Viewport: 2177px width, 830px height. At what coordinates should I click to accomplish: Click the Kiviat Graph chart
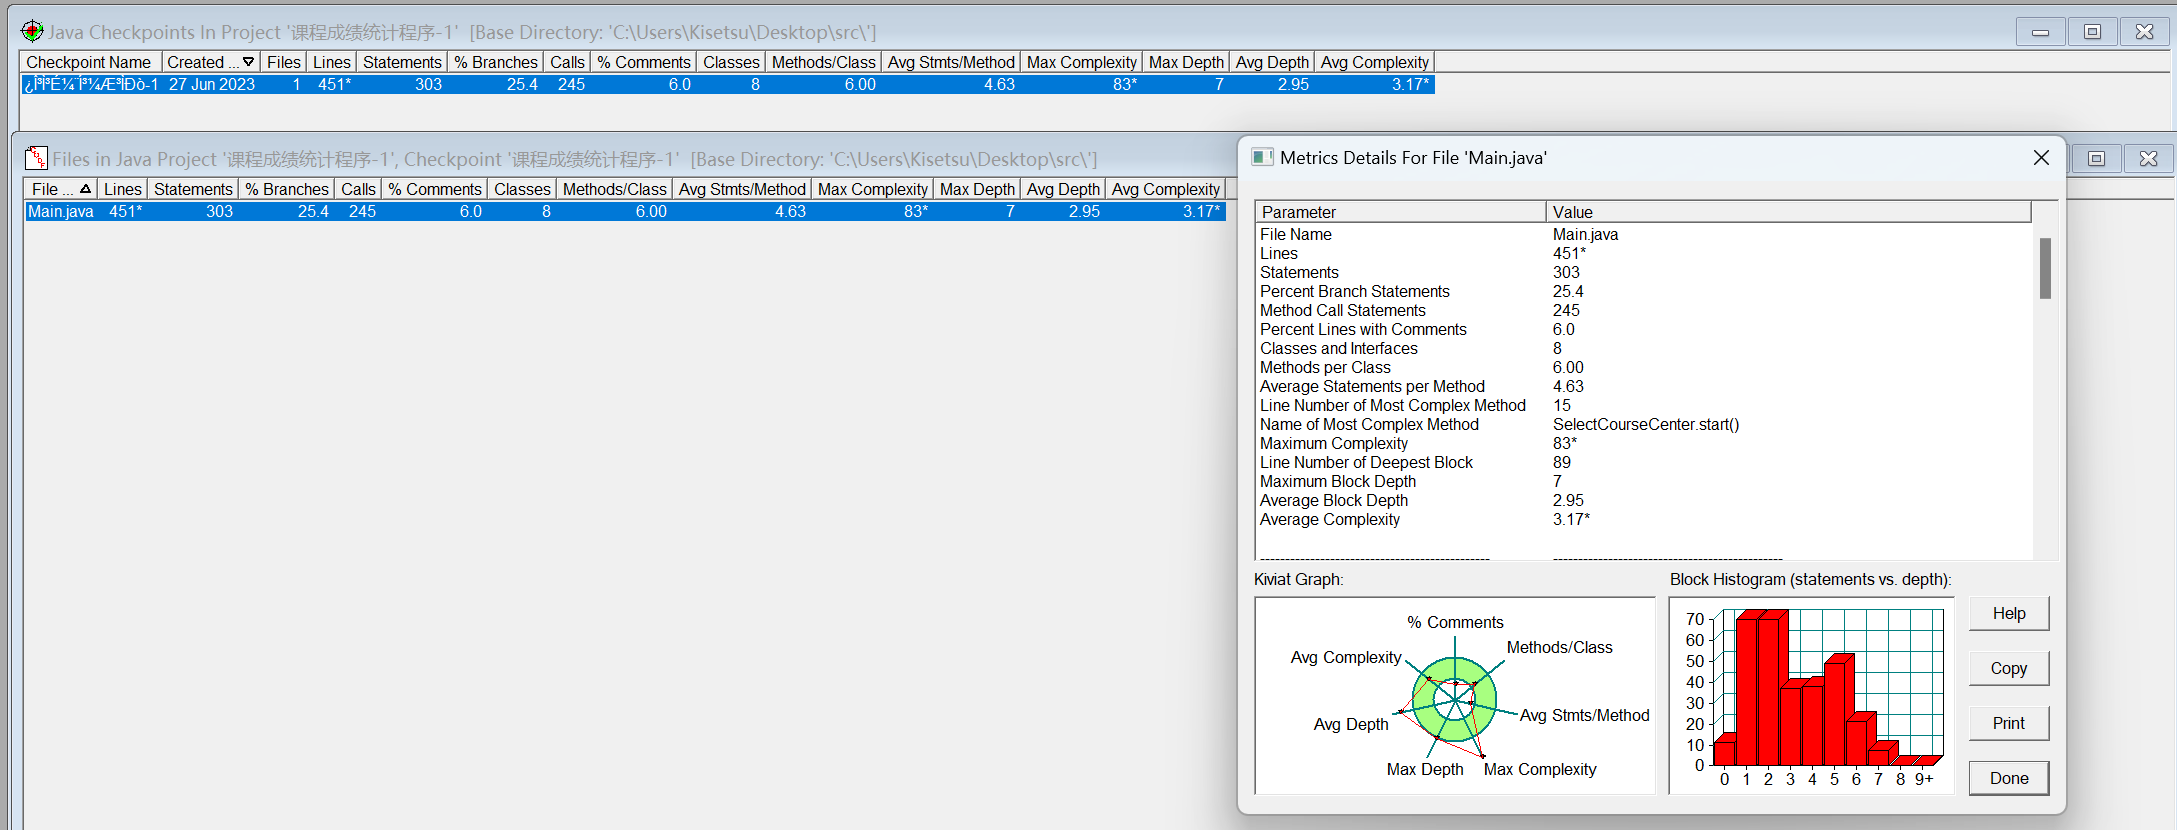[1454, 696]
